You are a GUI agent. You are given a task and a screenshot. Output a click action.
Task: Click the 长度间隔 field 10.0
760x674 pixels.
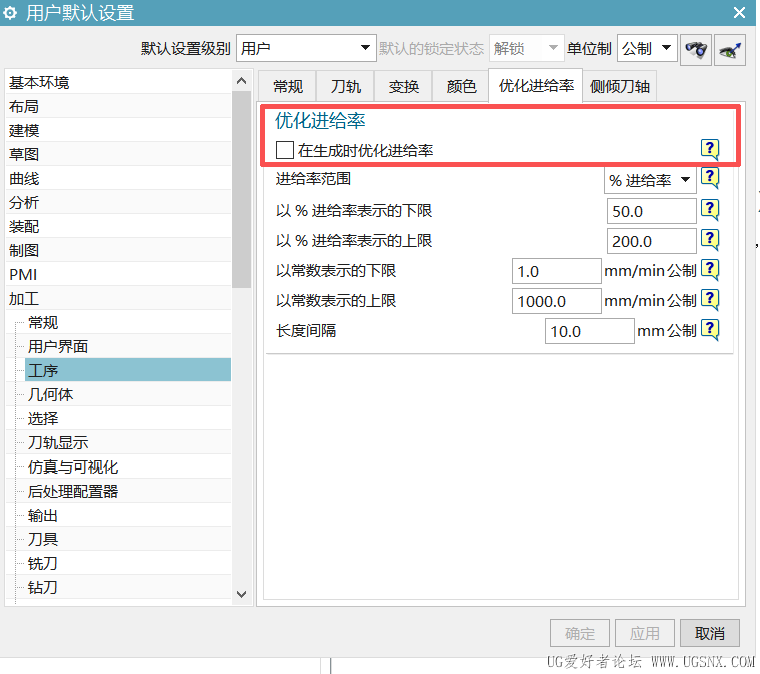point(589,331)
